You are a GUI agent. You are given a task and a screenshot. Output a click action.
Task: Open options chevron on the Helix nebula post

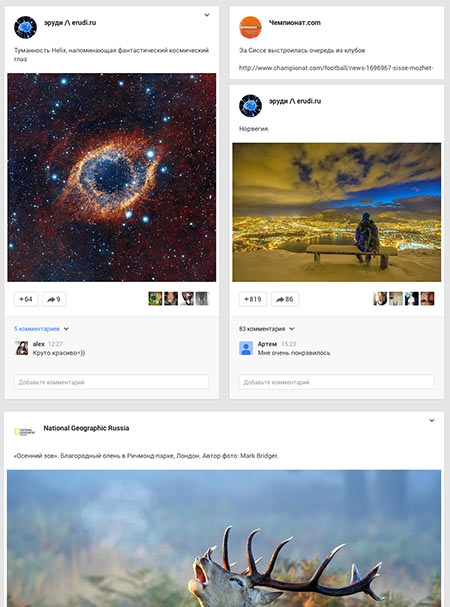207,15
